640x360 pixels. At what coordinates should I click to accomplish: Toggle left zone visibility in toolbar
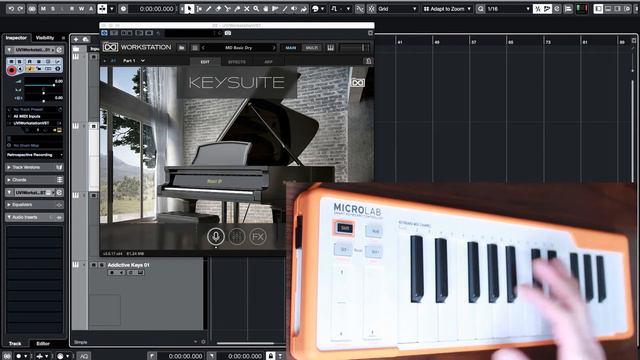coord(598,9)
